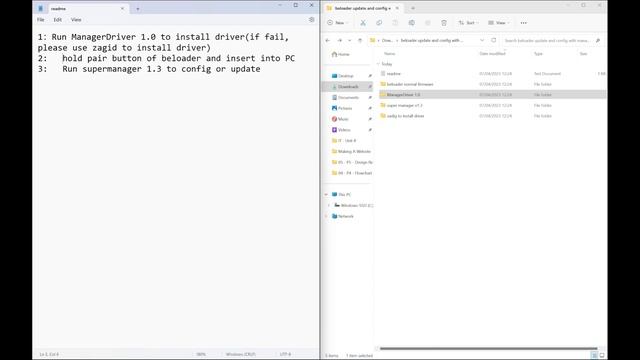Go forward using Explorer's forward arrow
Image resolution: width=640 pixels, height=360 pixels.
click(x=340, y=40)
